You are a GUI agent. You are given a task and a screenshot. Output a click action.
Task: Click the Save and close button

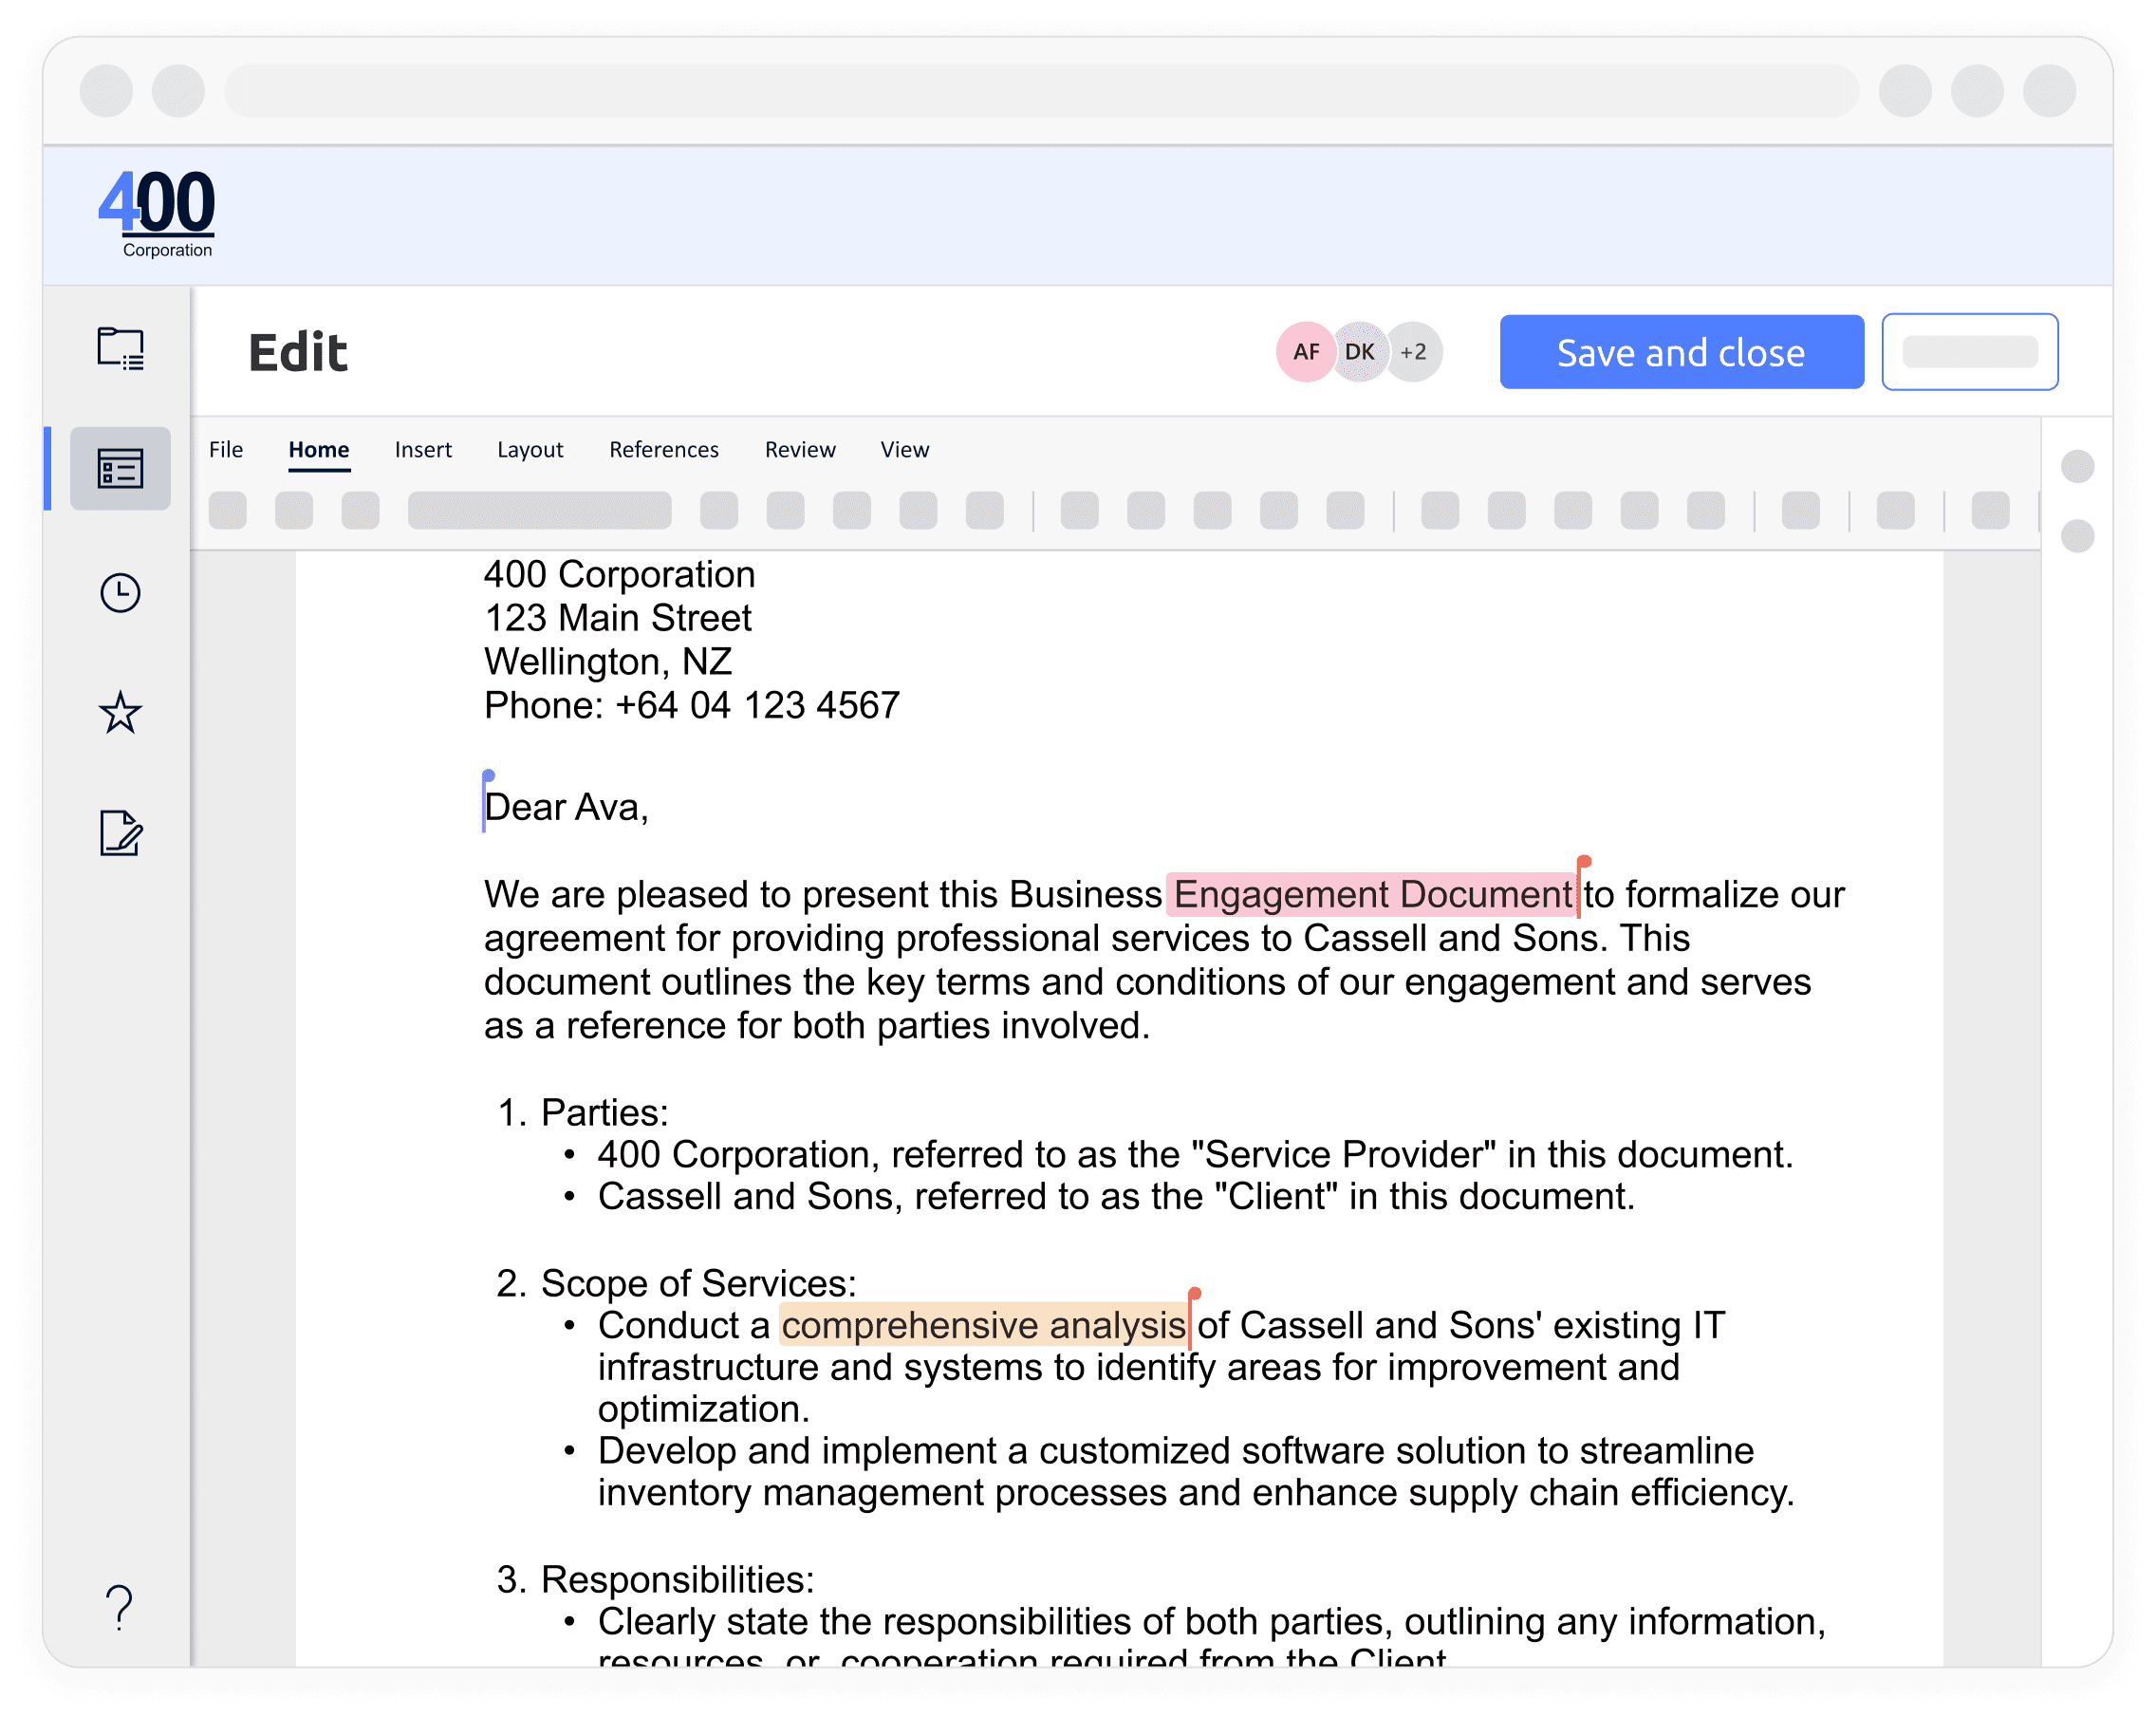pos(1681,352)
